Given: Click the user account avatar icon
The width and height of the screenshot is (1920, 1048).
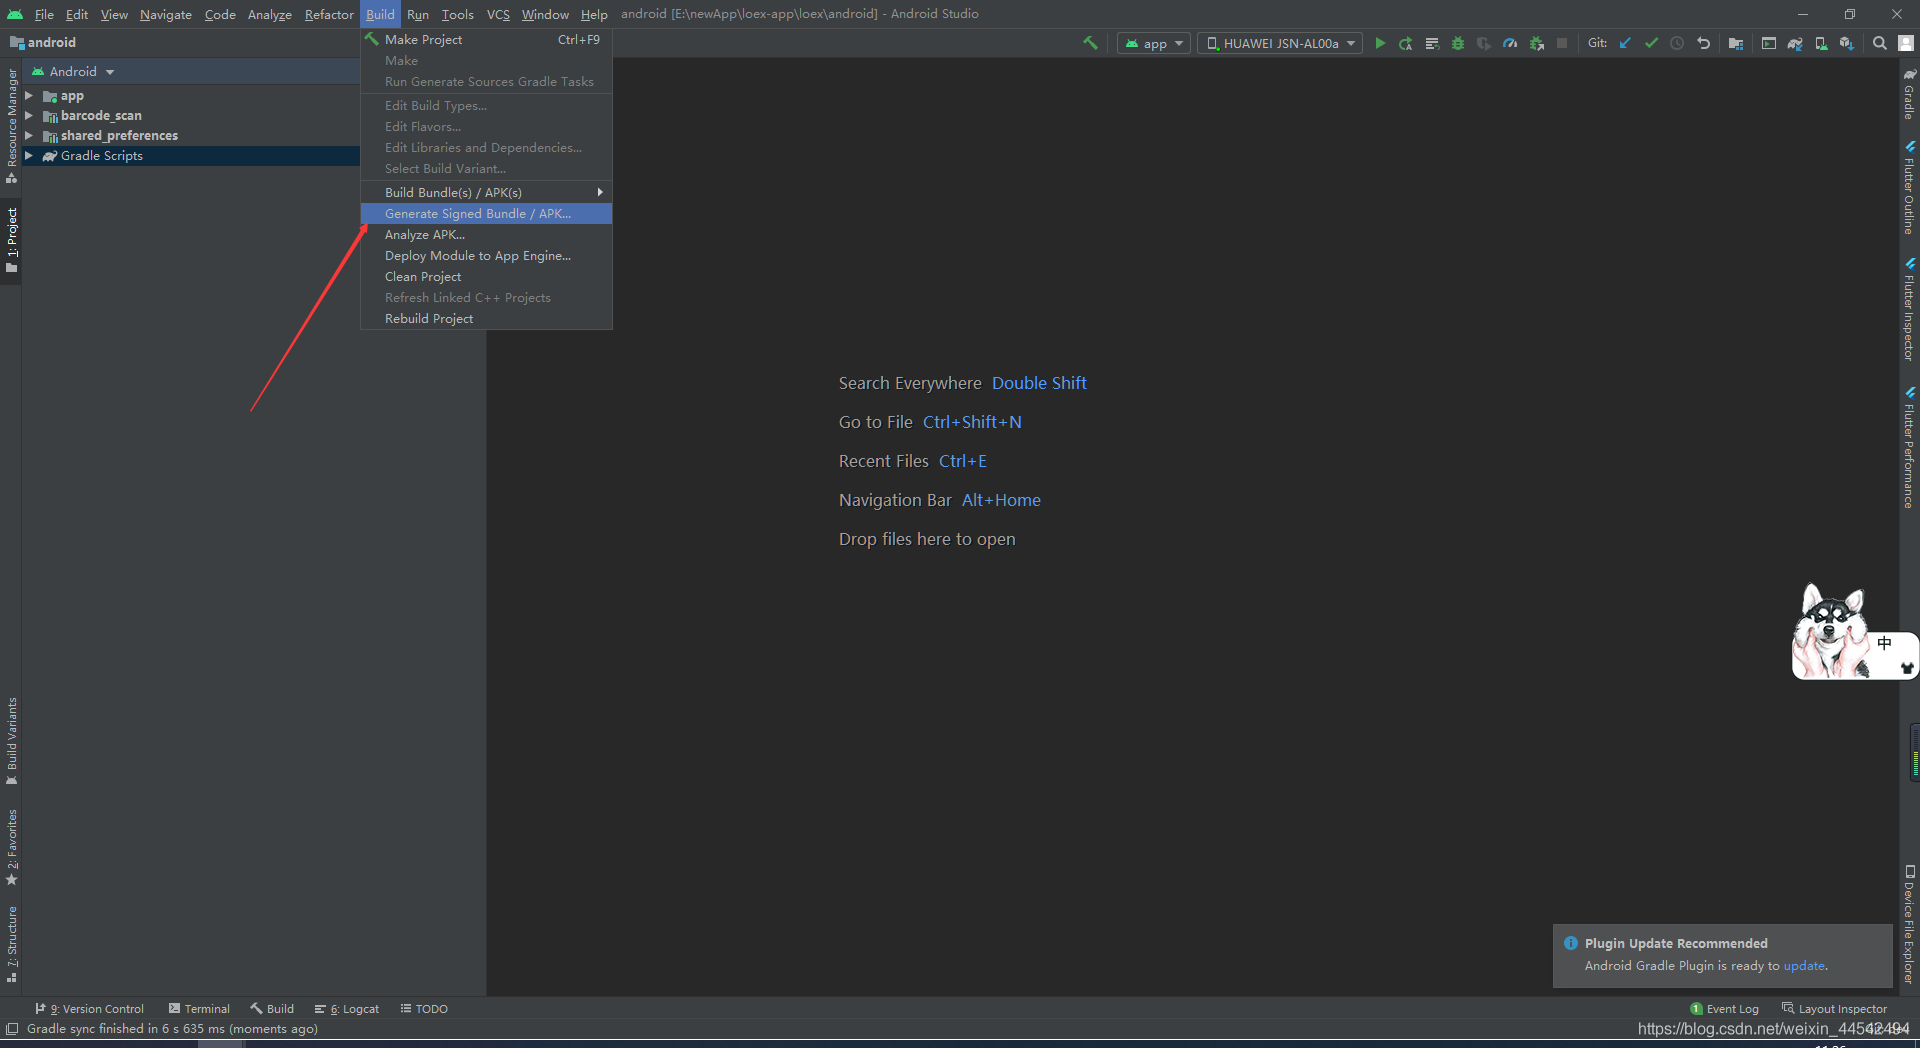Looking at the screenshot, I should pyautogui.click(x=1906, y=43).
